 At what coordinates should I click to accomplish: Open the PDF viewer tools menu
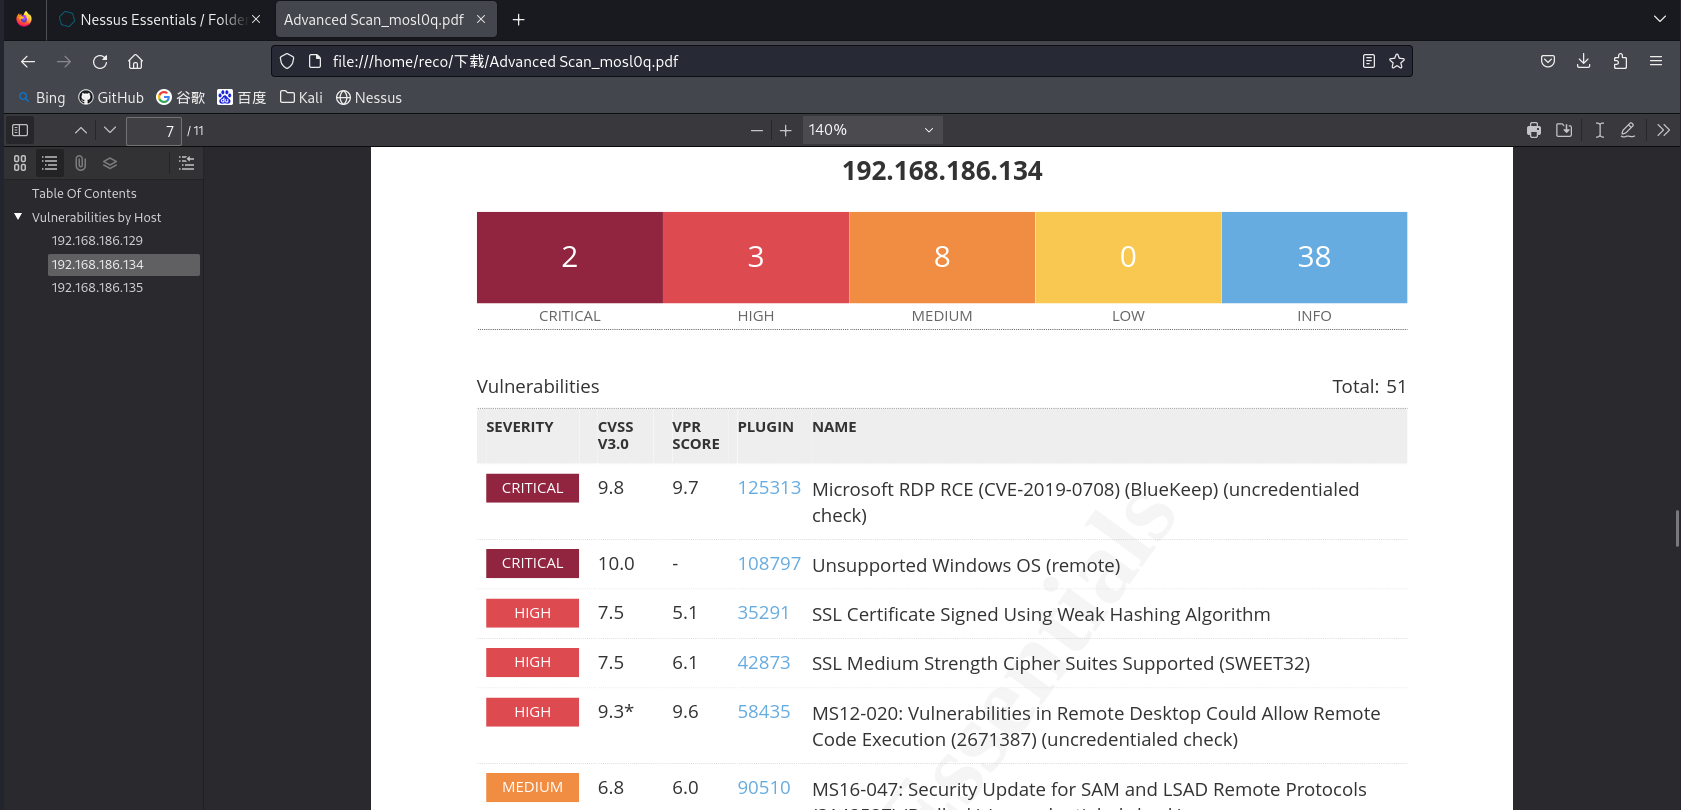point(1663,130)
